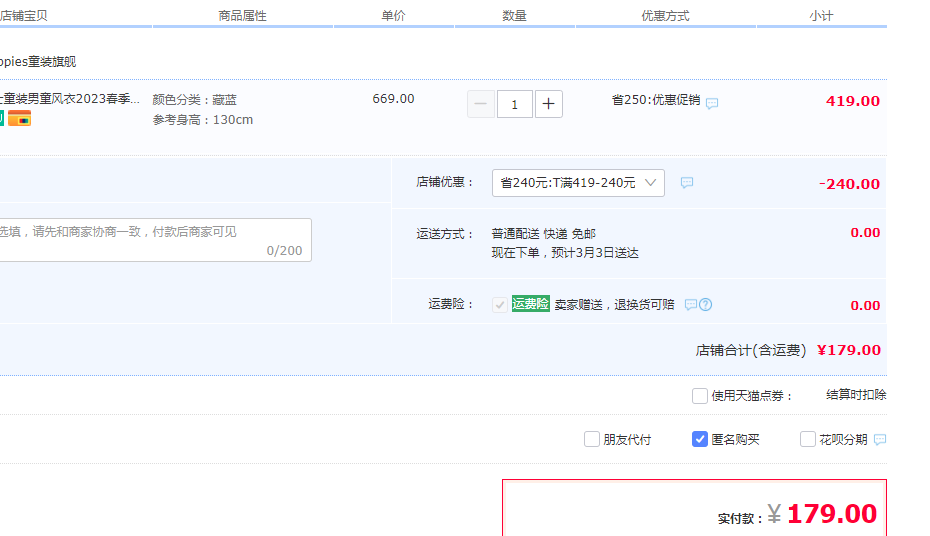Uncheck the 匿名购买 checkbox
The width and height of the screenshot is (930, 536).
click(700, 439)
